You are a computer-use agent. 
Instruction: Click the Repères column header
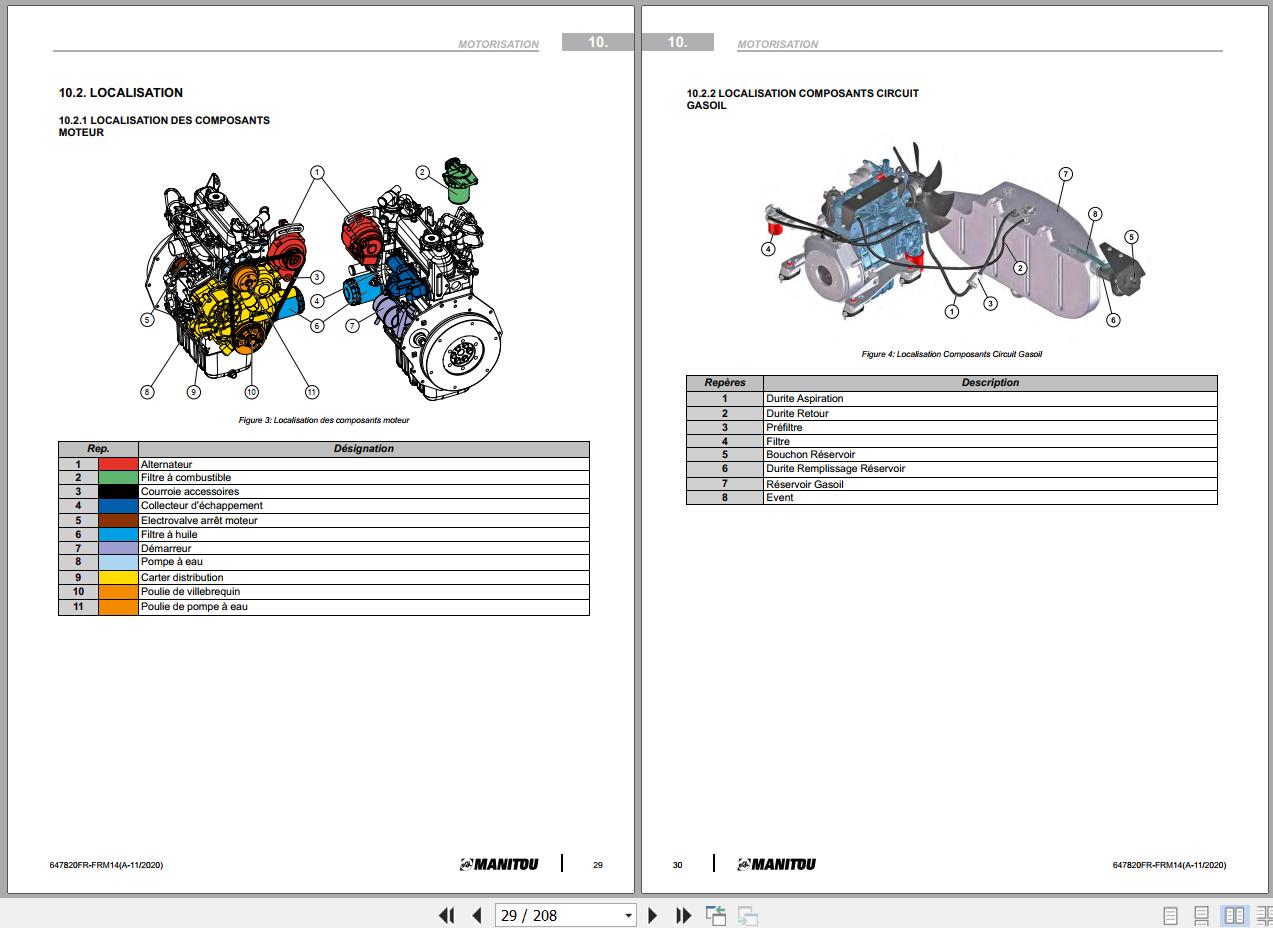725,383
